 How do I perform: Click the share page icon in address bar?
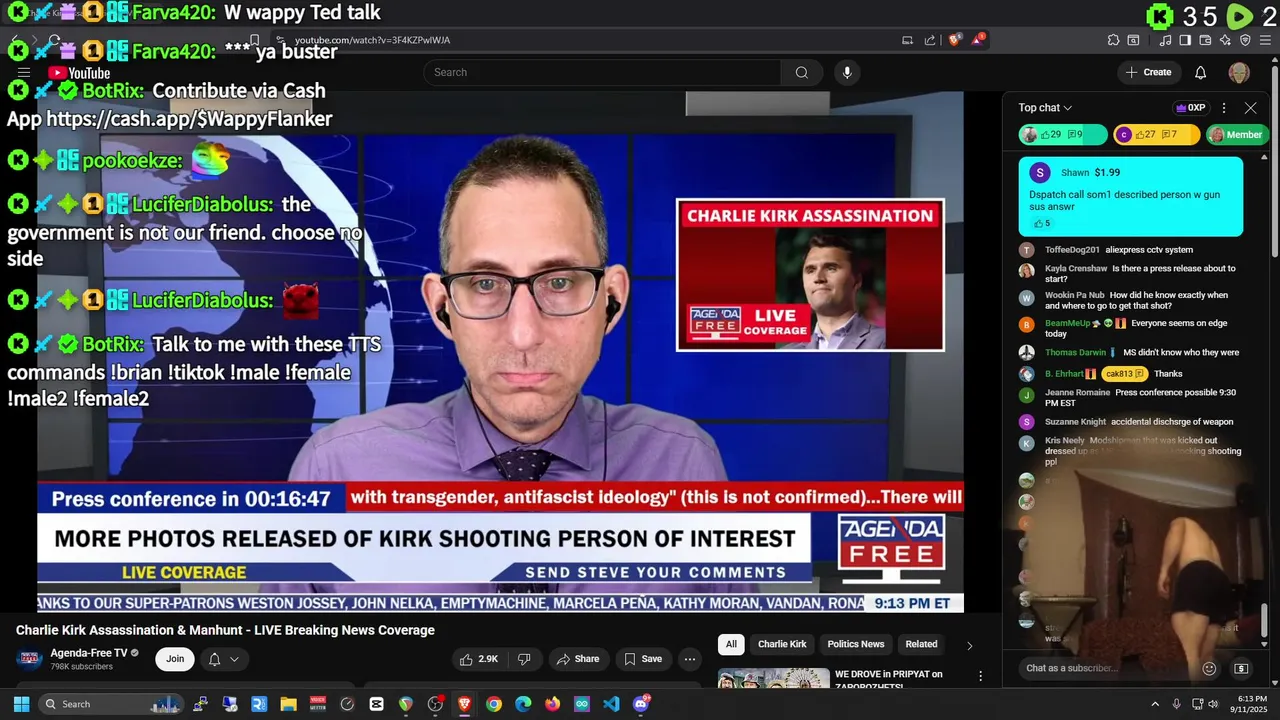(930, 40)
